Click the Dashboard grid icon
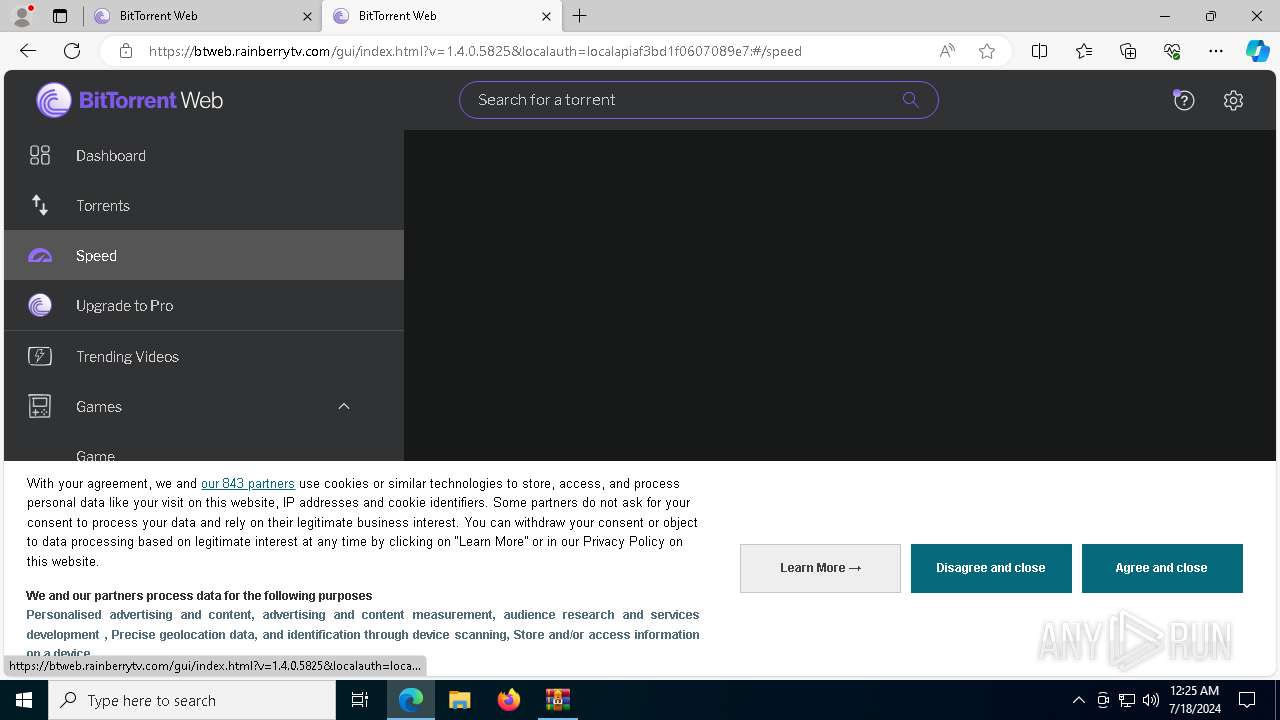The image size is (1280, 720). click(x=40, y=155)
